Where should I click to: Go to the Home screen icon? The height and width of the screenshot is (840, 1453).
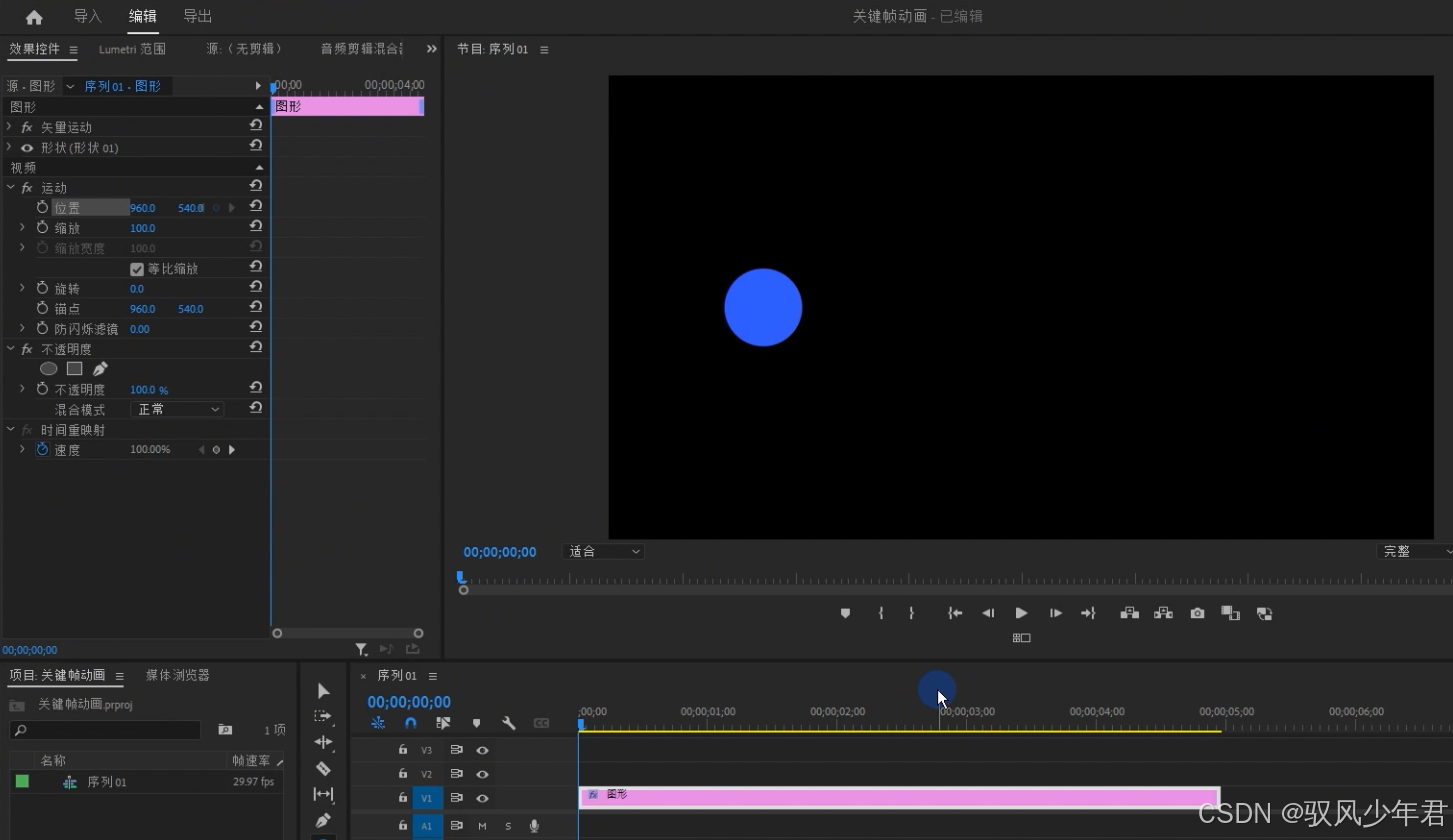pyautogui.click(x=34, y=17)
